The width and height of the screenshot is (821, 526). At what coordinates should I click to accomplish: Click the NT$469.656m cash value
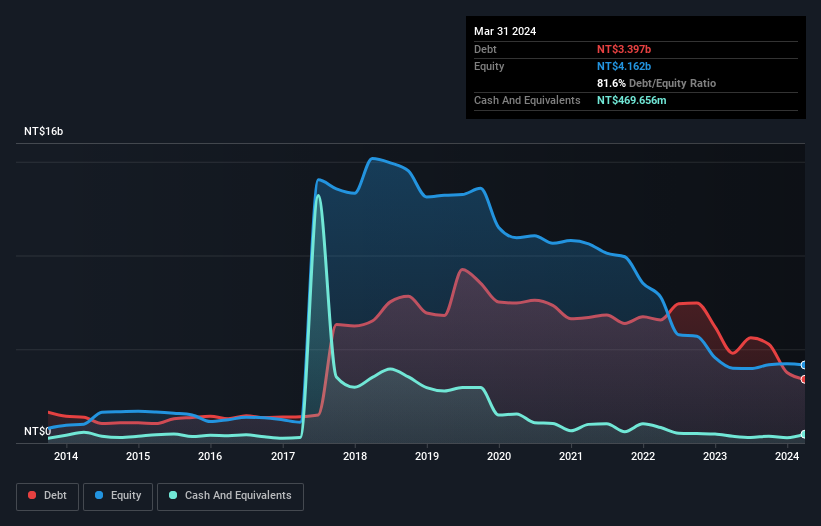631,100
